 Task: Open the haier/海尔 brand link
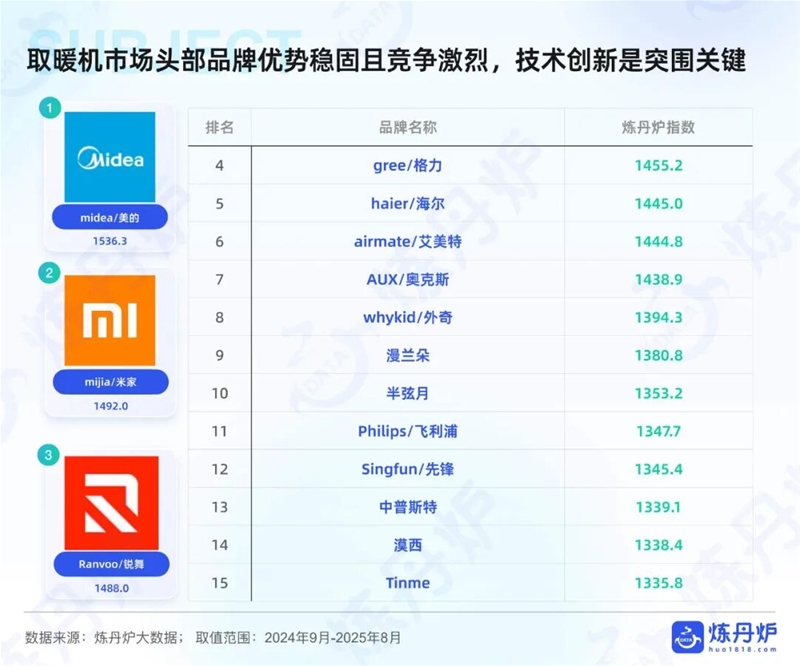click(407, 203)
